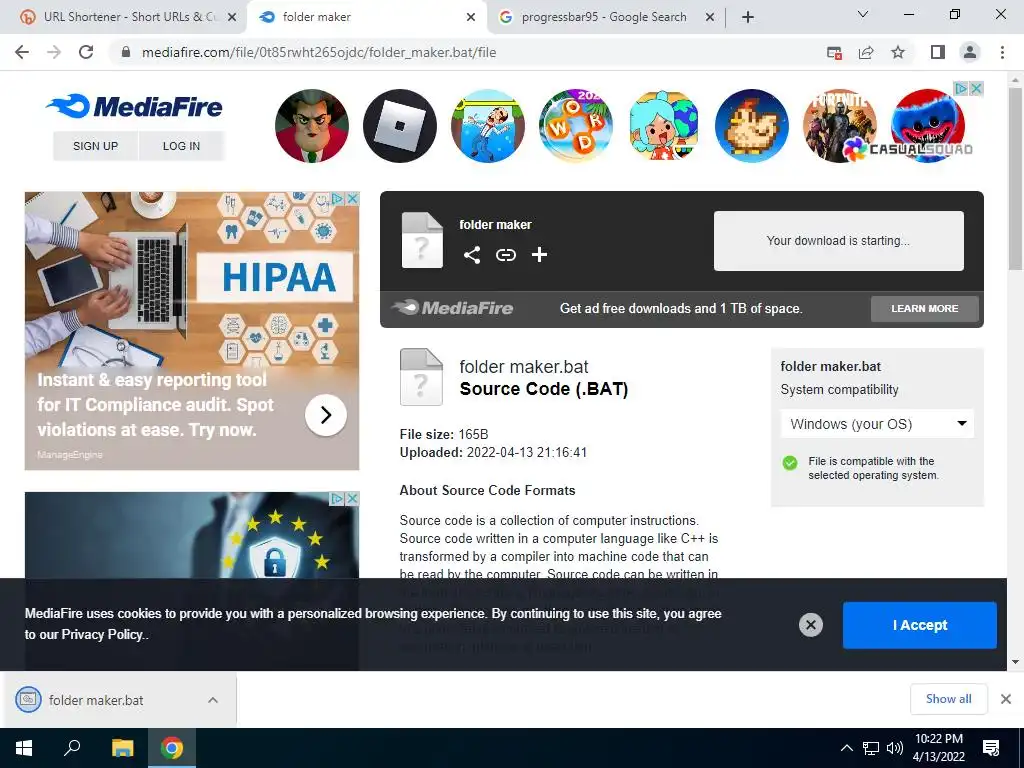Click the SIGN UP button

tap(95, 146)
